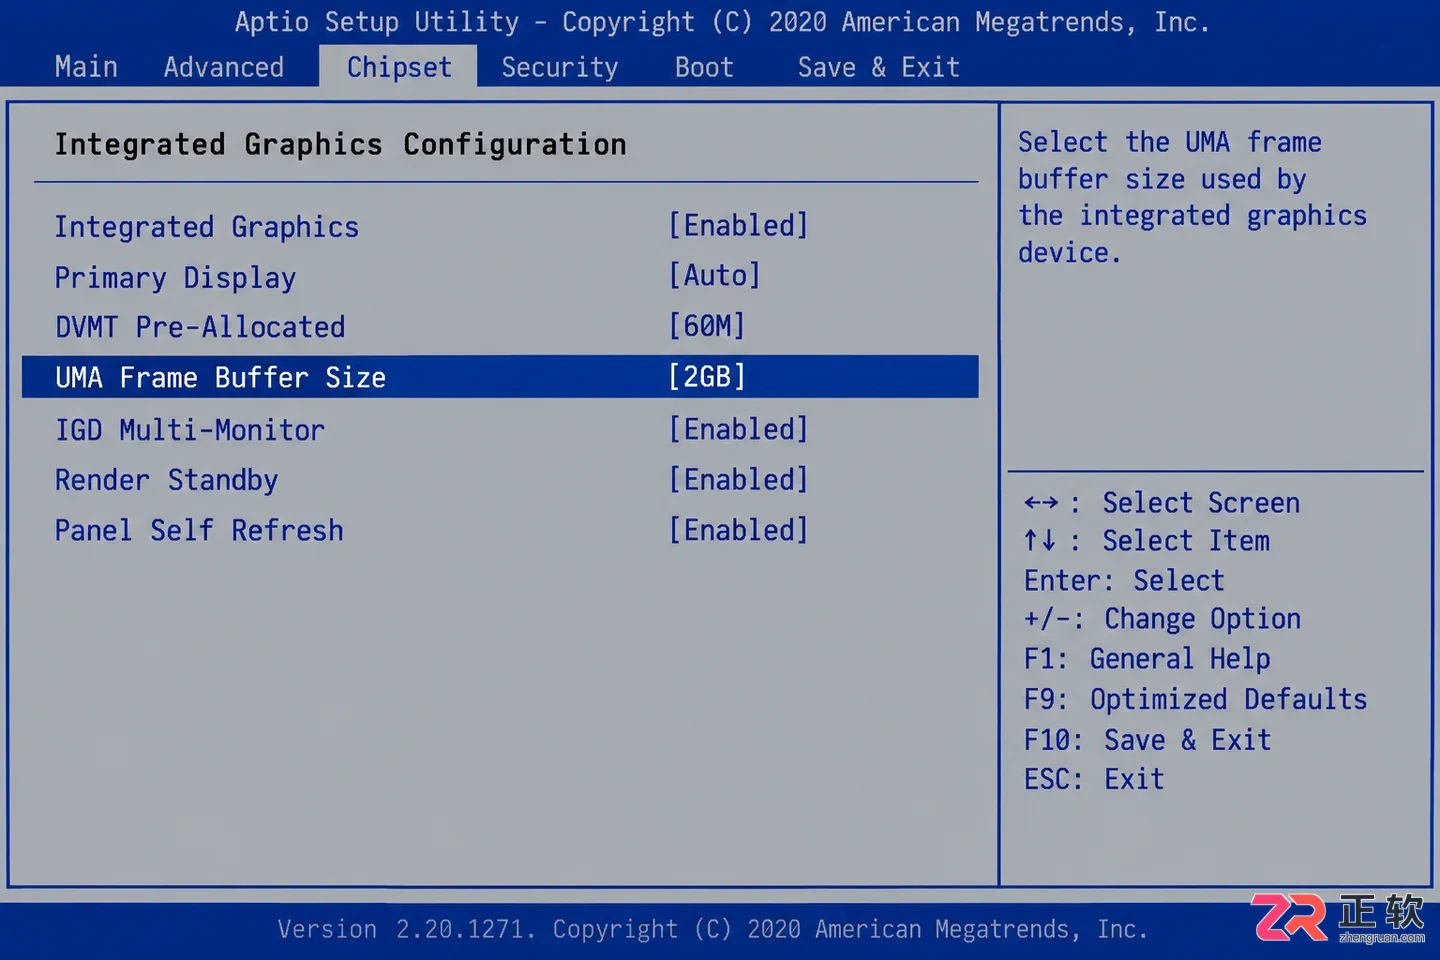Viewport: 1440px width, 960px height.
Task: Click the F1: General Help hint
Action: click(x=1147, y=659)
